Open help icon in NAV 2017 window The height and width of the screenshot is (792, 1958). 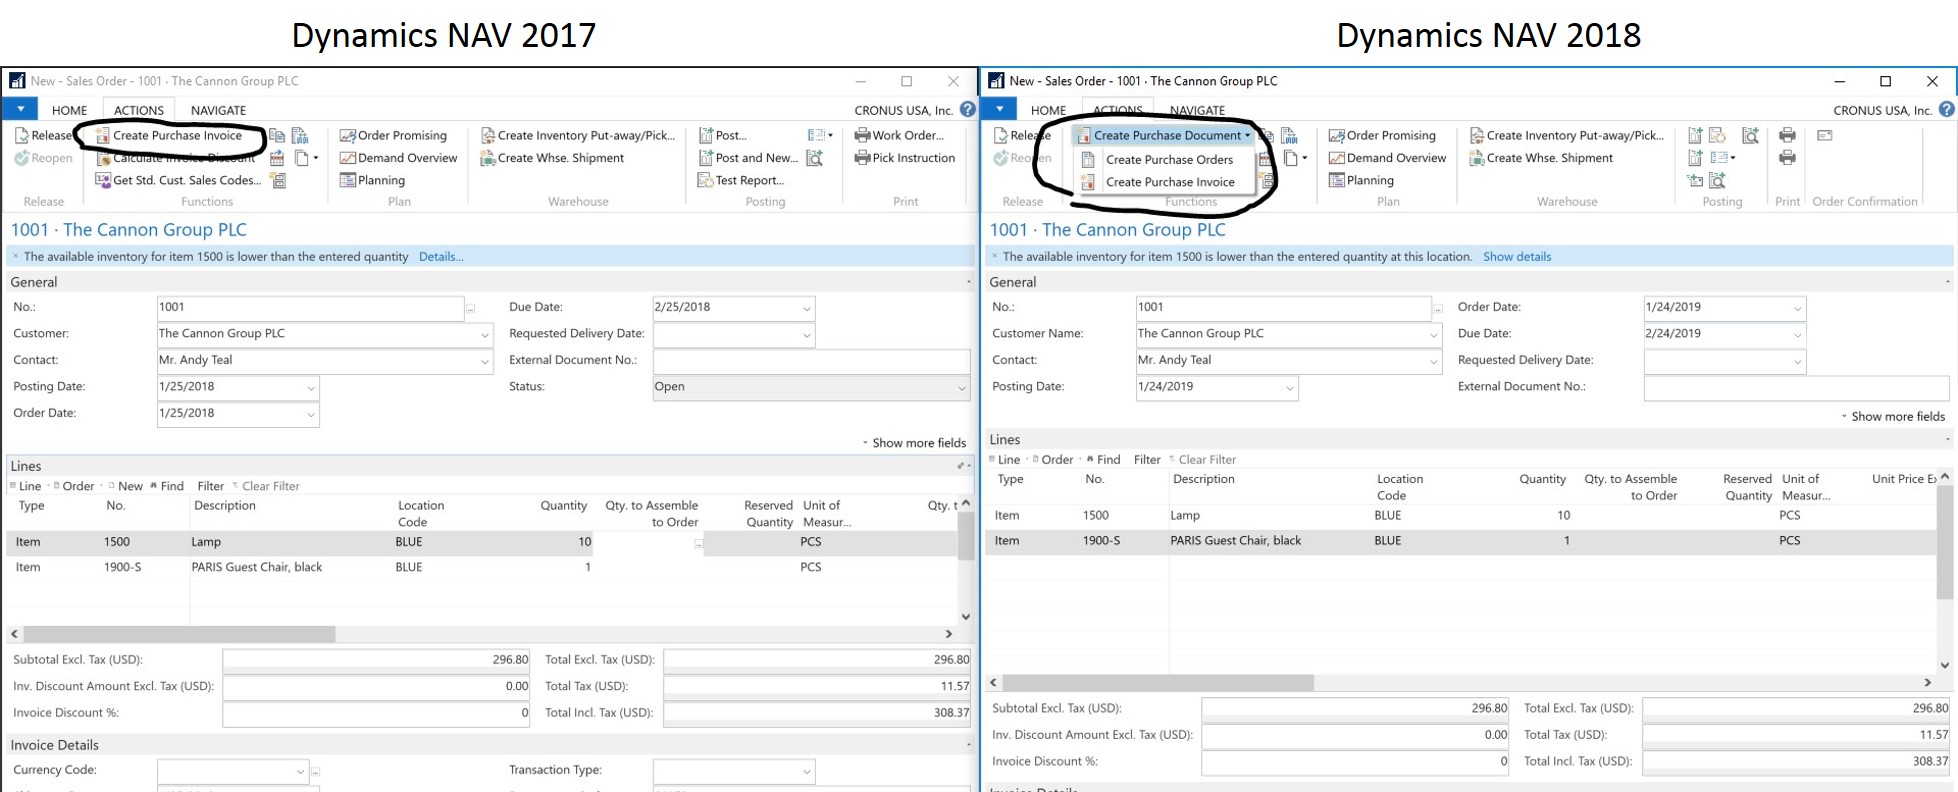pyautogui.click(x=967, y=110)
